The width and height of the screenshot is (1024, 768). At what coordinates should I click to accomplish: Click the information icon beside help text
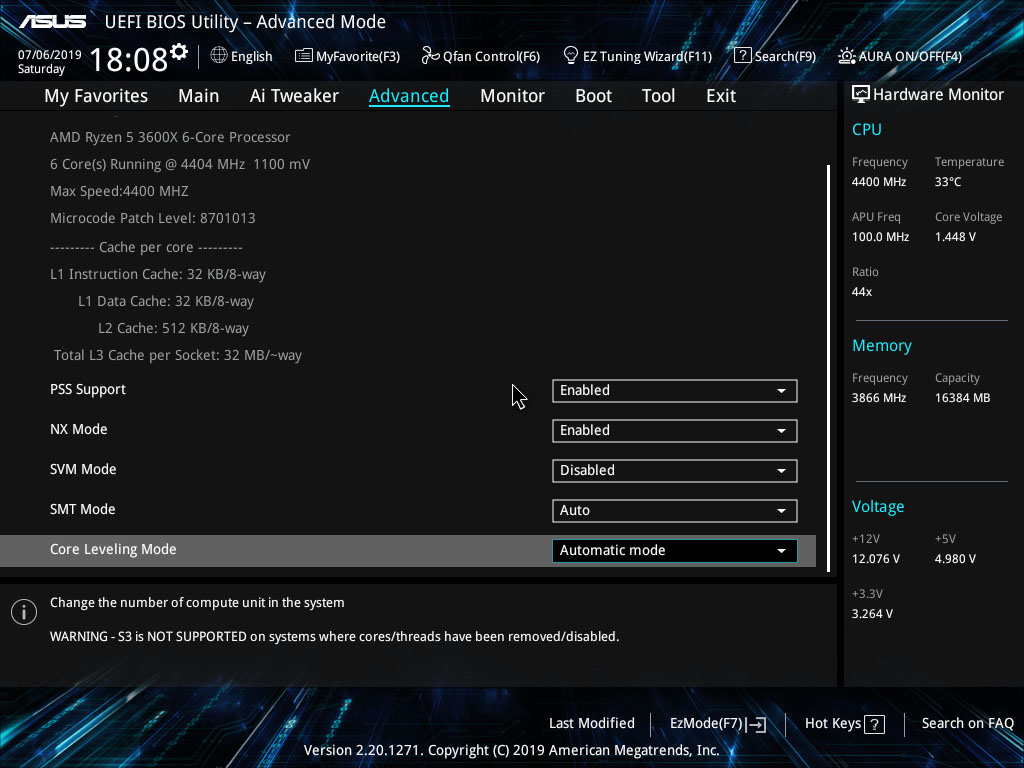tap(24, 612)
